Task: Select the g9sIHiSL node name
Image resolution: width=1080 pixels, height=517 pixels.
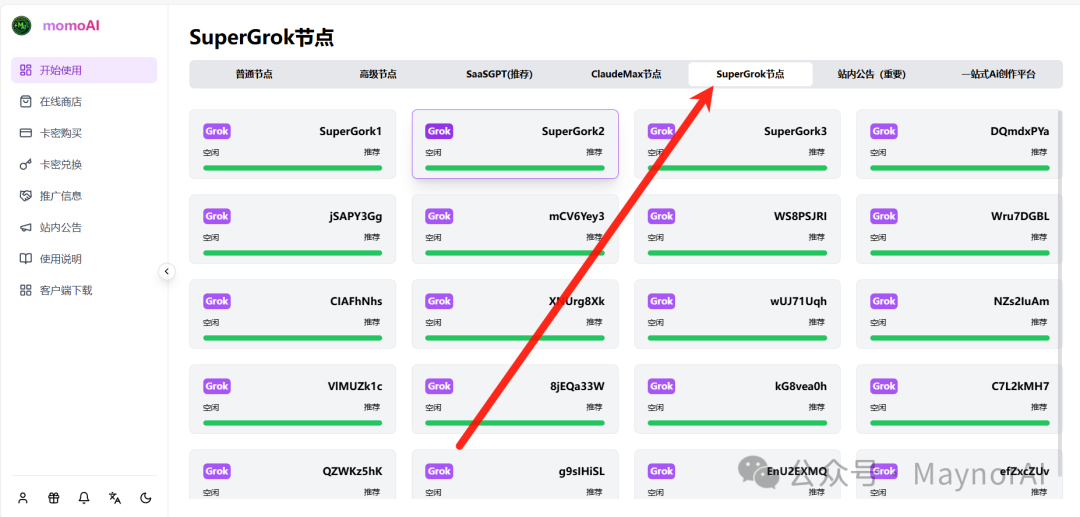Action: [x=581, y=472]
